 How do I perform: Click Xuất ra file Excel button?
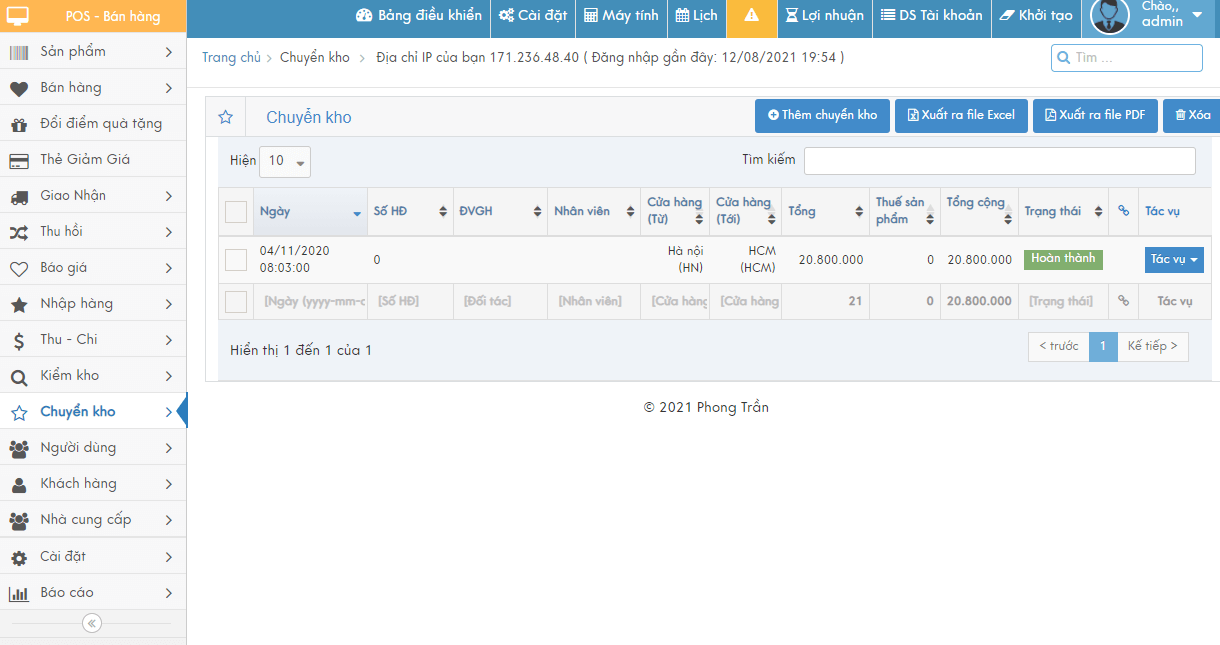[x=960, y=116]
